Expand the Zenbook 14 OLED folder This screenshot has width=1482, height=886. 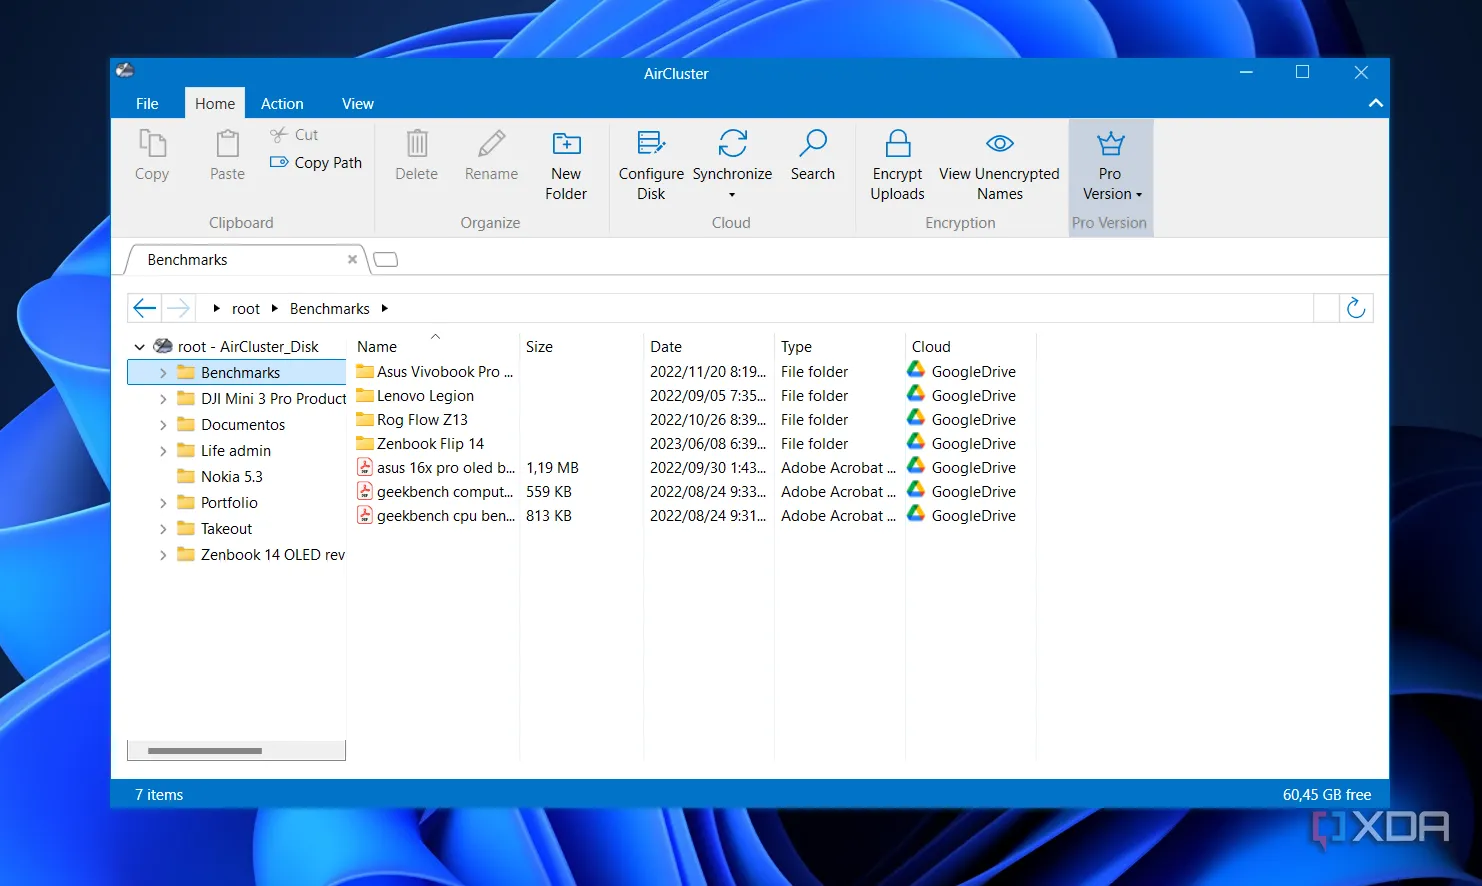tap(163, 555)
